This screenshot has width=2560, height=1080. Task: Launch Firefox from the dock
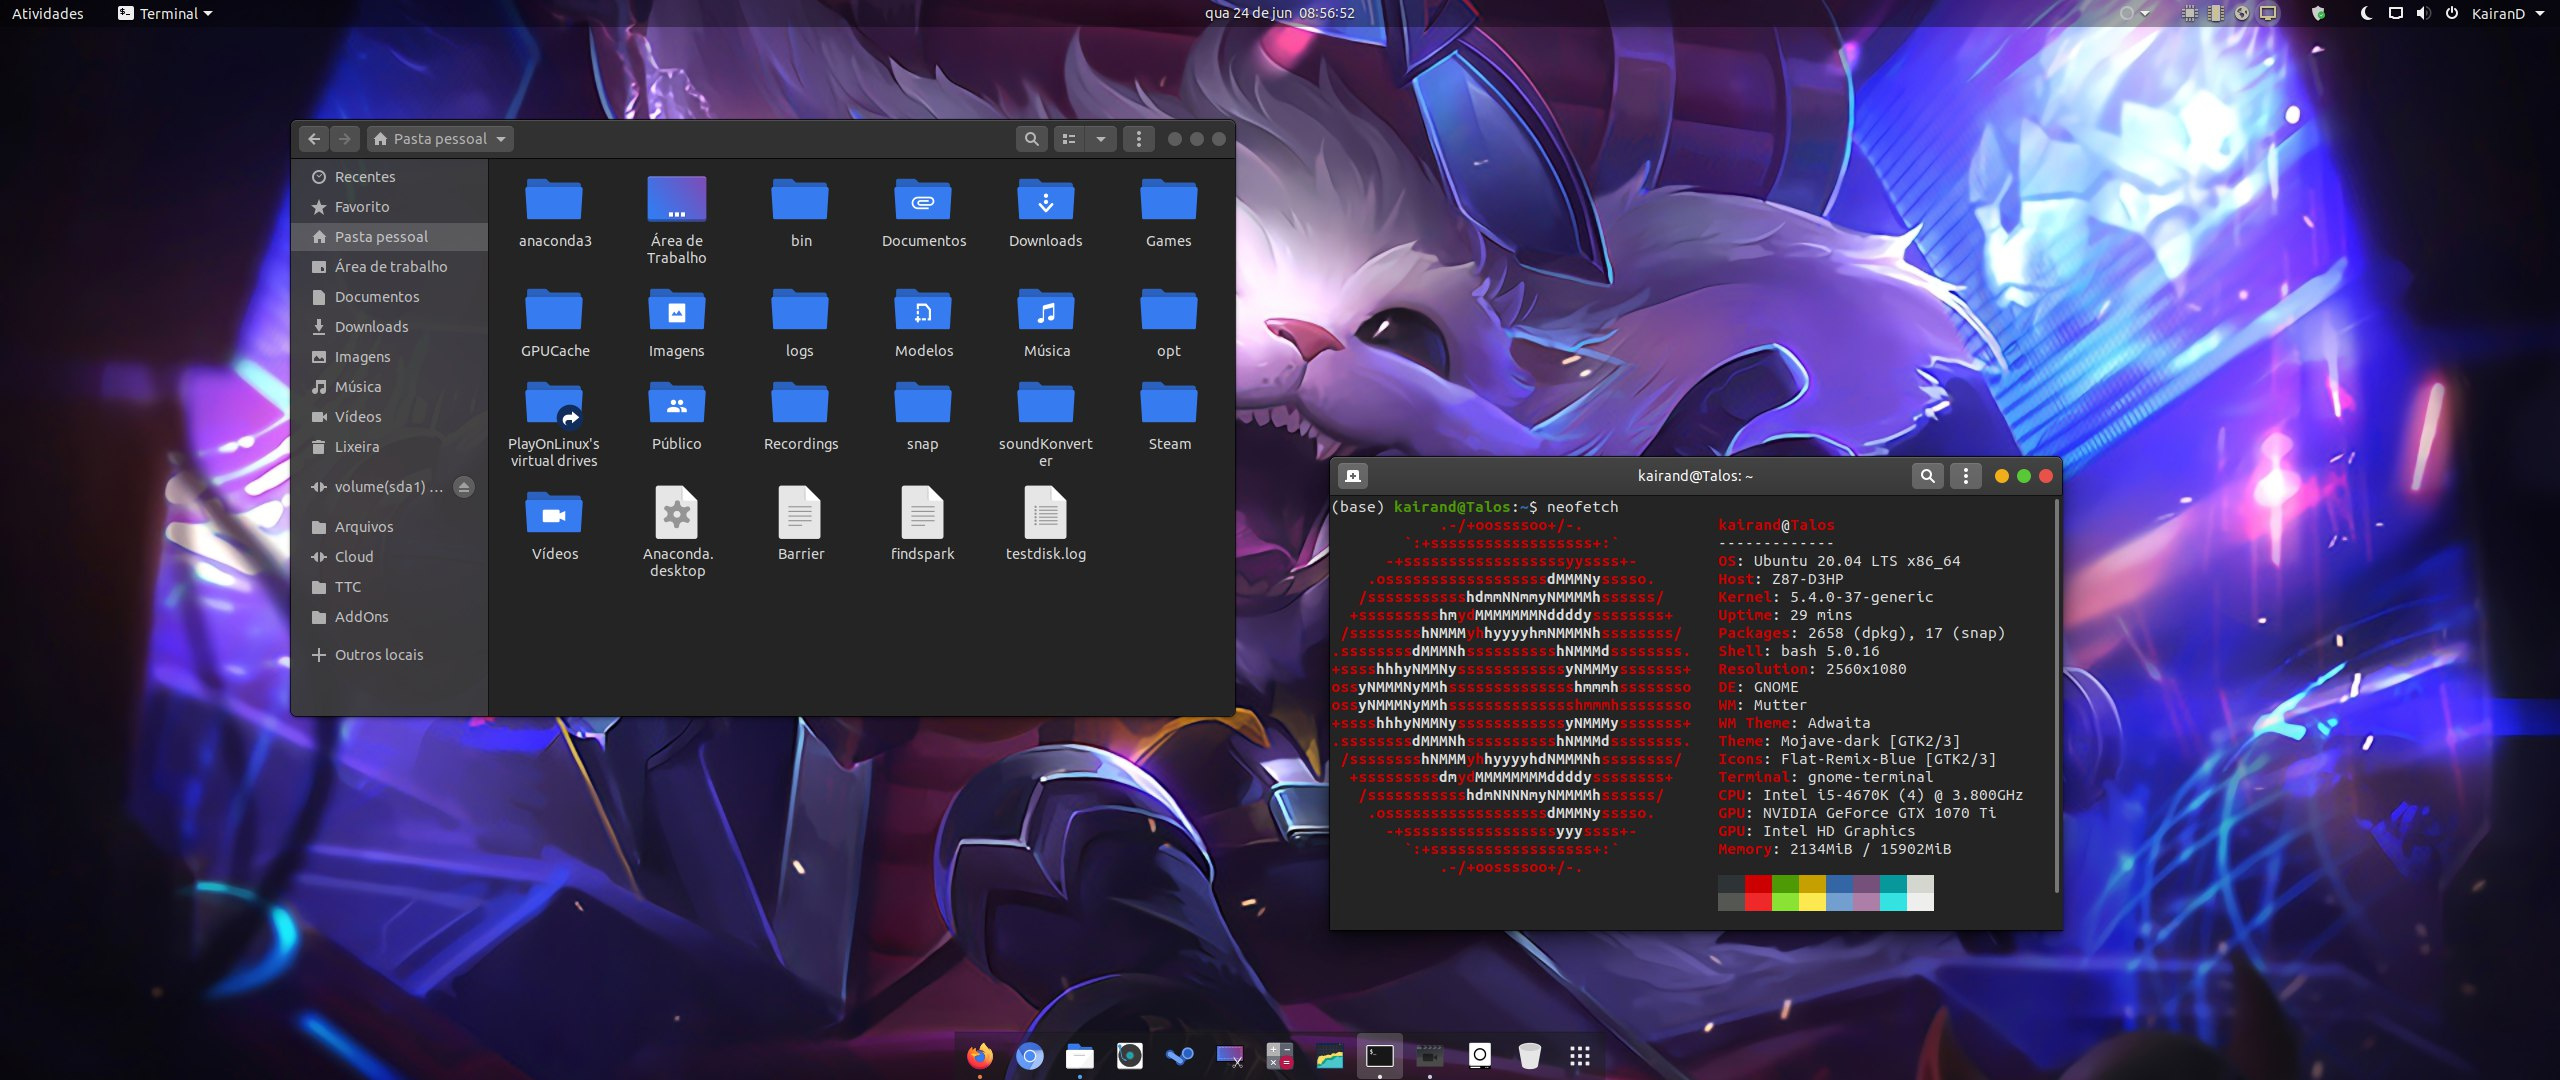980,1056
